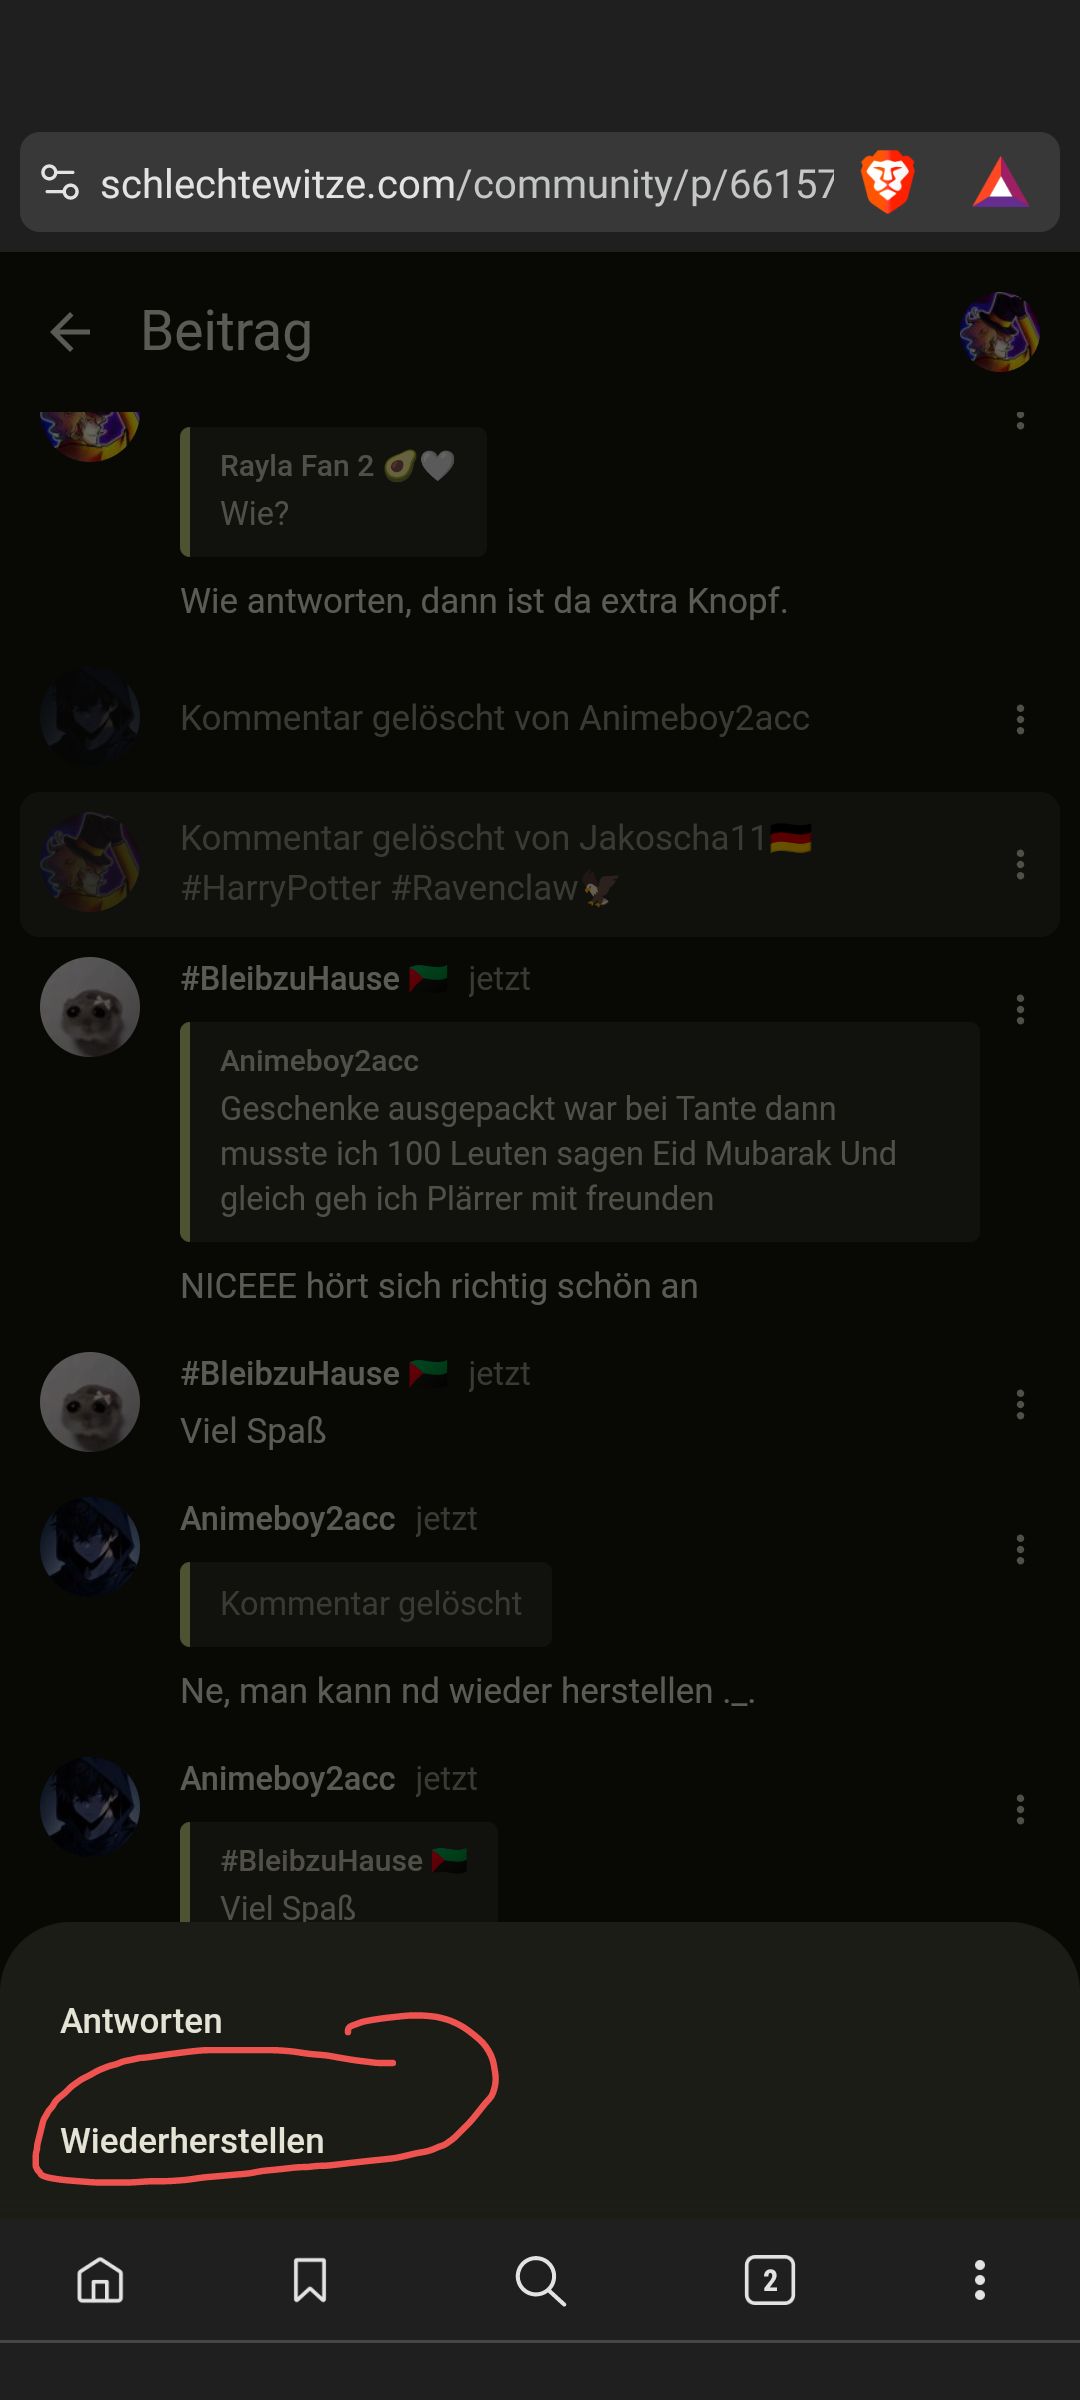
Task: Open options for Animeboy2acc's deleted comment row
Action: click(x=1020, y=719)
